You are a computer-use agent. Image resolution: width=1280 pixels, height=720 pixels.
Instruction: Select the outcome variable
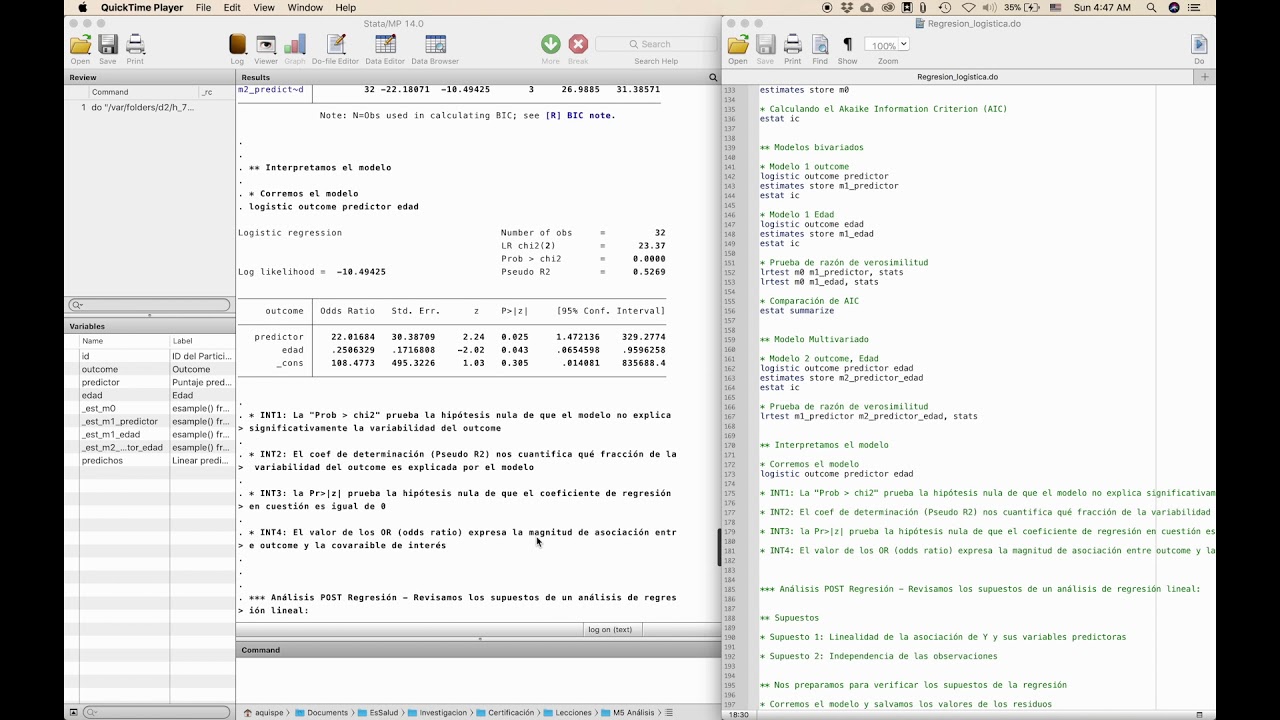(150, 369)
